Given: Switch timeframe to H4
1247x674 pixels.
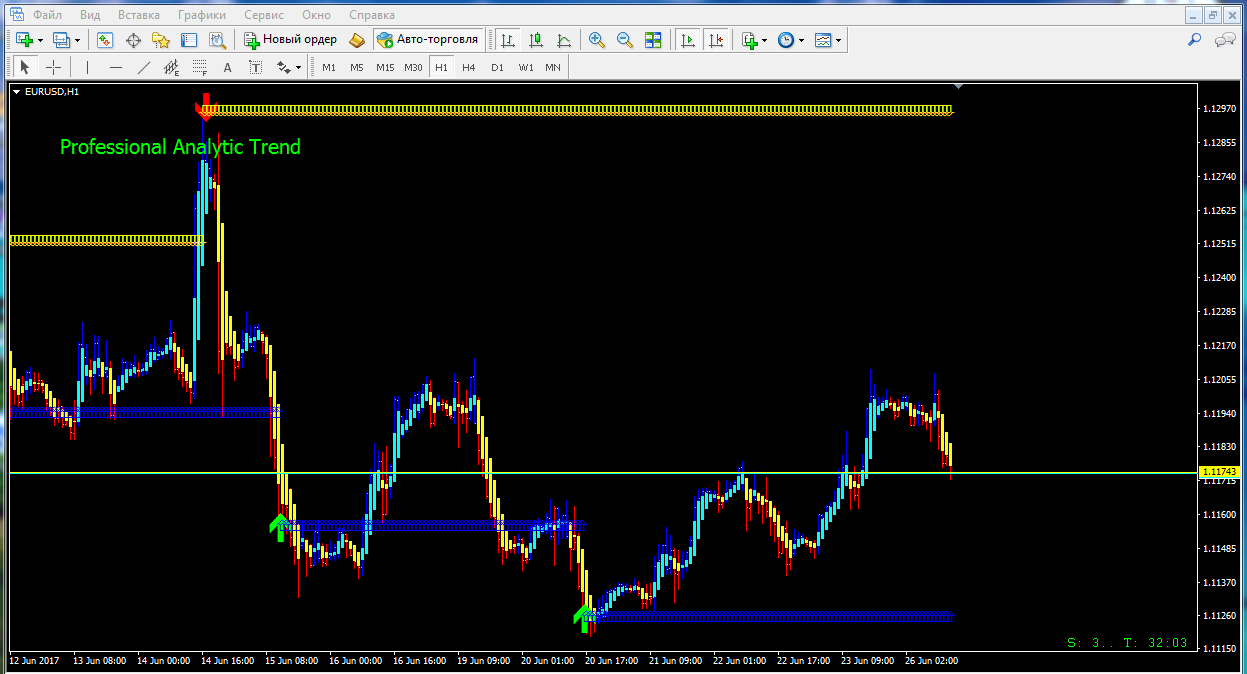Looking at the screenshot, I should pyautogui.click(x=468, y=67).
